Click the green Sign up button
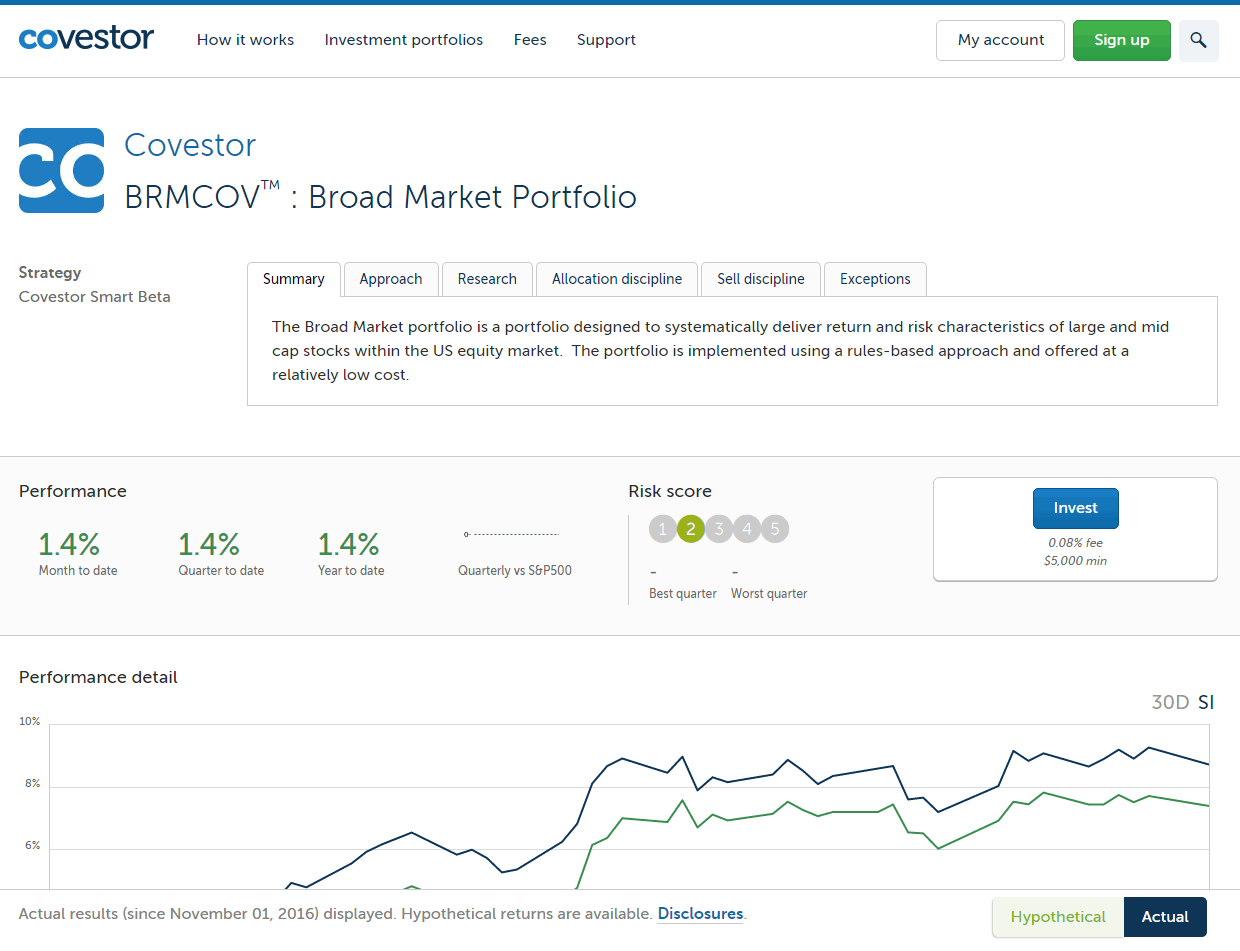 [x=1122, y=40]
